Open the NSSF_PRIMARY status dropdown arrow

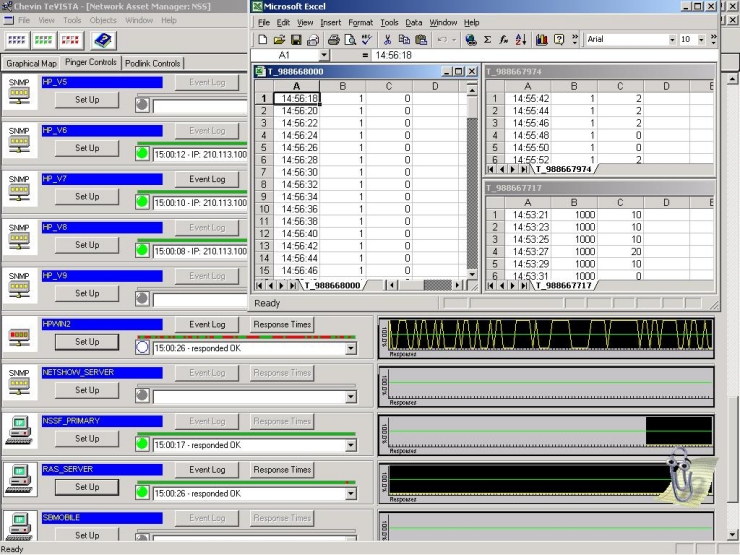point(351,446)
